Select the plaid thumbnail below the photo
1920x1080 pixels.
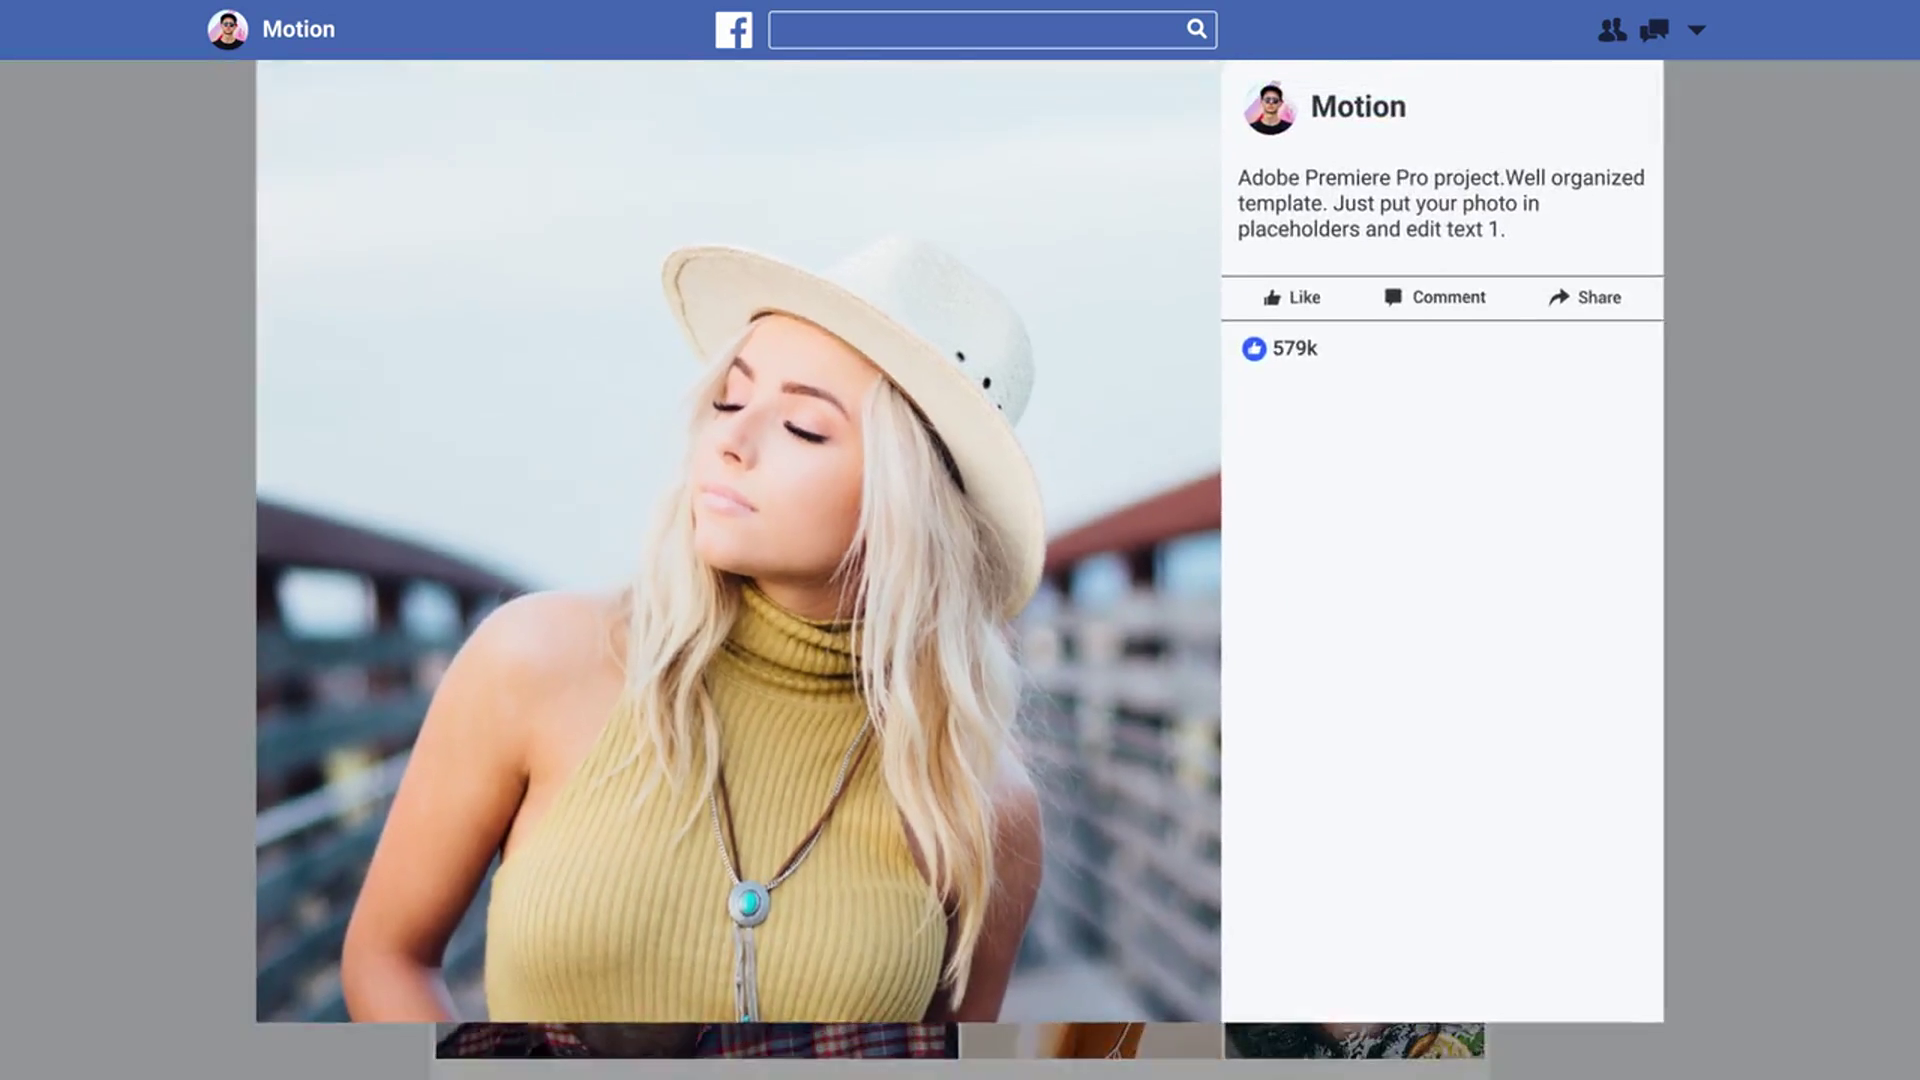696,1041
